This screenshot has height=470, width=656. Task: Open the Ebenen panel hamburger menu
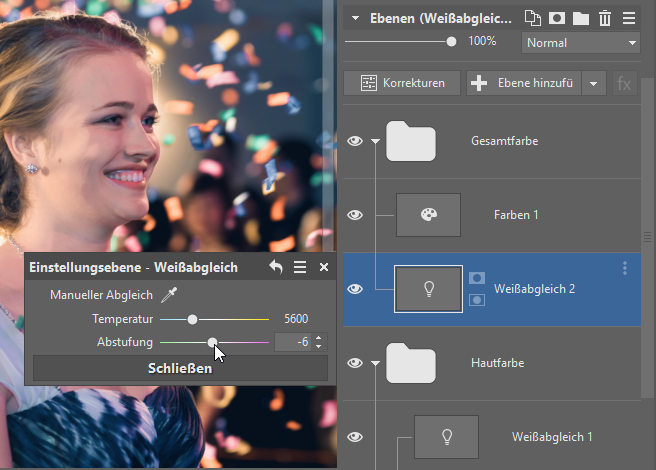[629, 18]
